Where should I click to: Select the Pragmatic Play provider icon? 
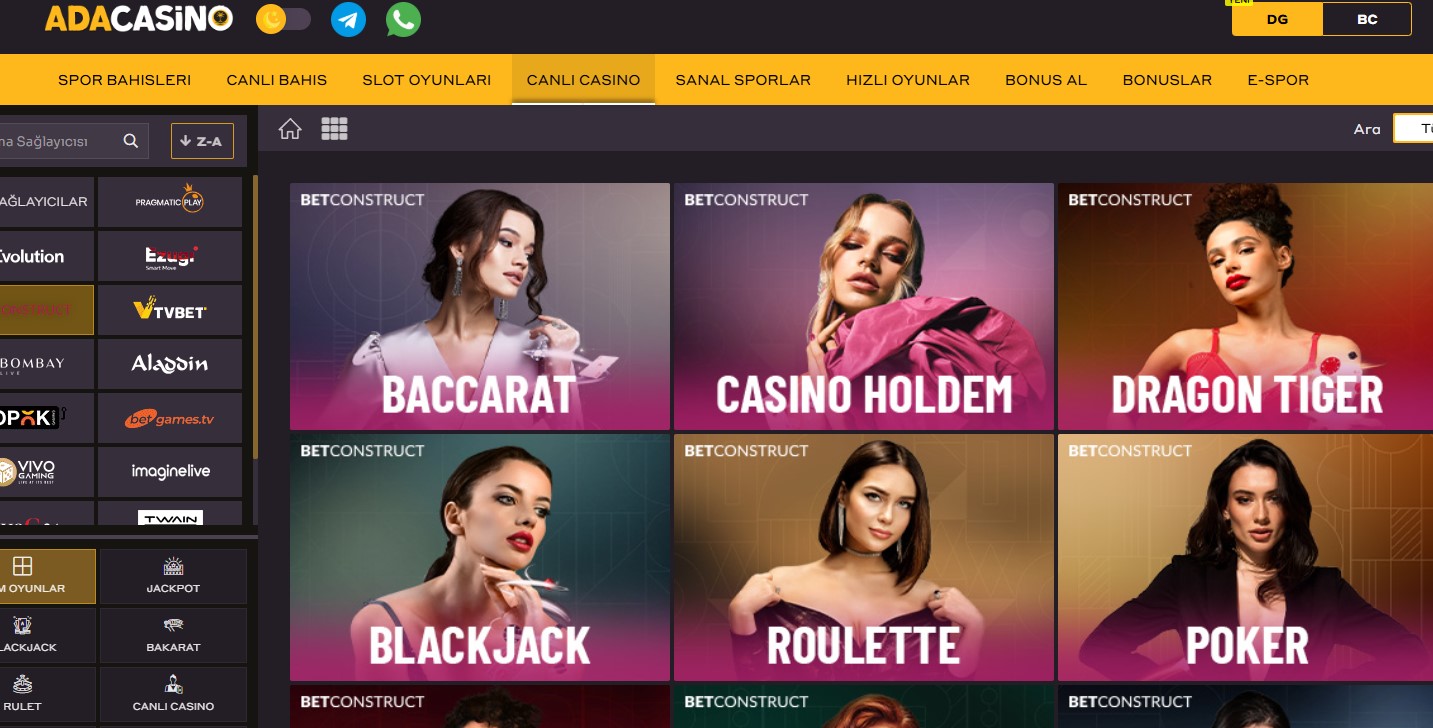tap(169, 201)
